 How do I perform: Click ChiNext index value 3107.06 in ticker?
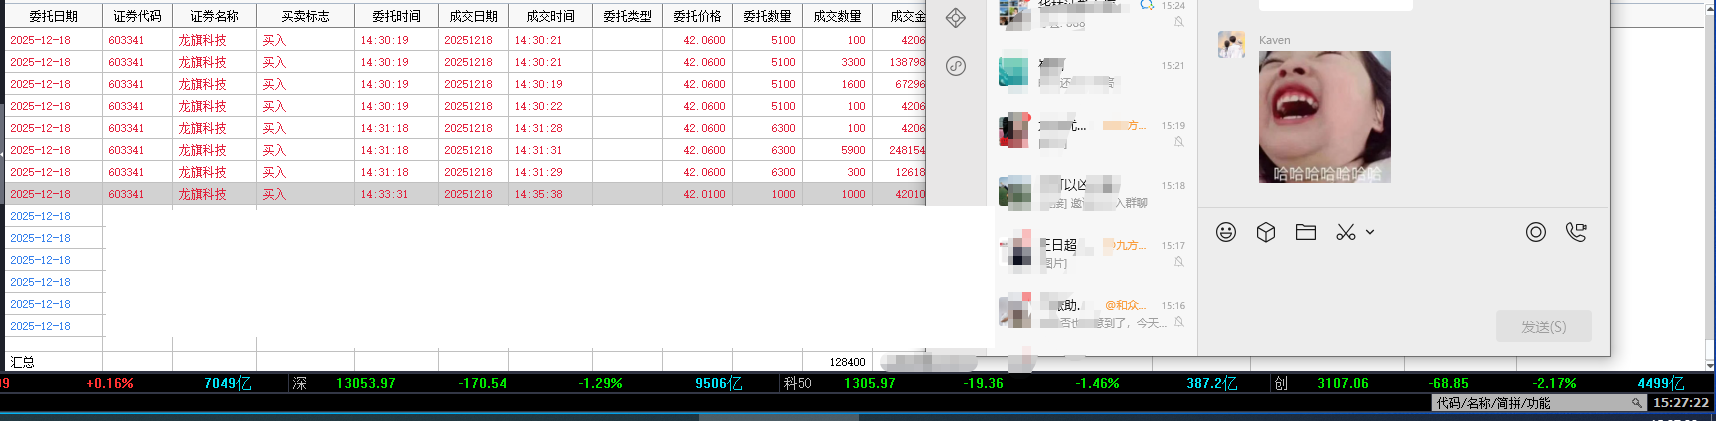(1343, 383)
